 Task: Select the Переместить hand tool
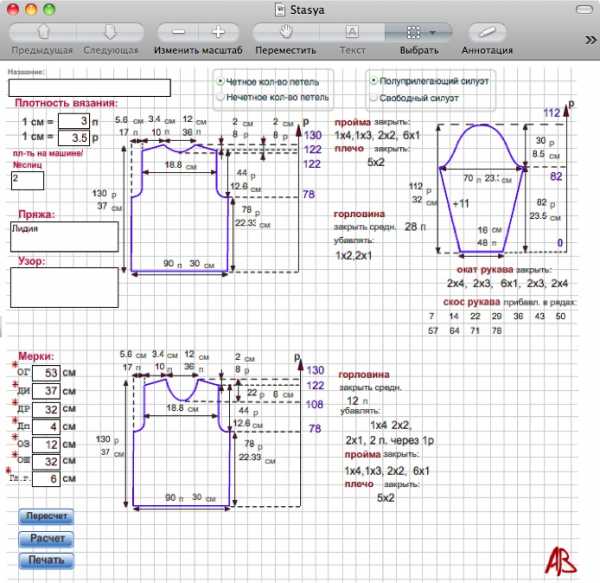pyautogui.click(x=286, y=32)
